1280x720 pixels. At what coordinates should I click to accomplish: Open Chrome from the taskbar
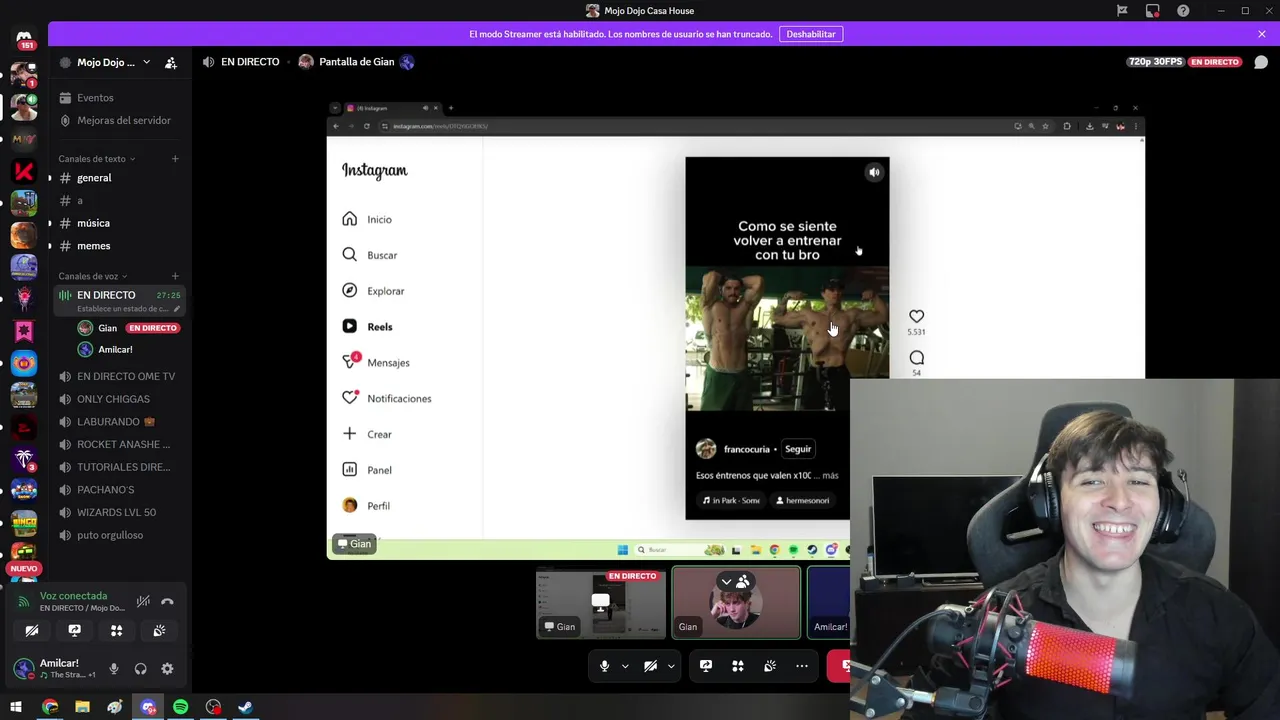click(50, 707)
